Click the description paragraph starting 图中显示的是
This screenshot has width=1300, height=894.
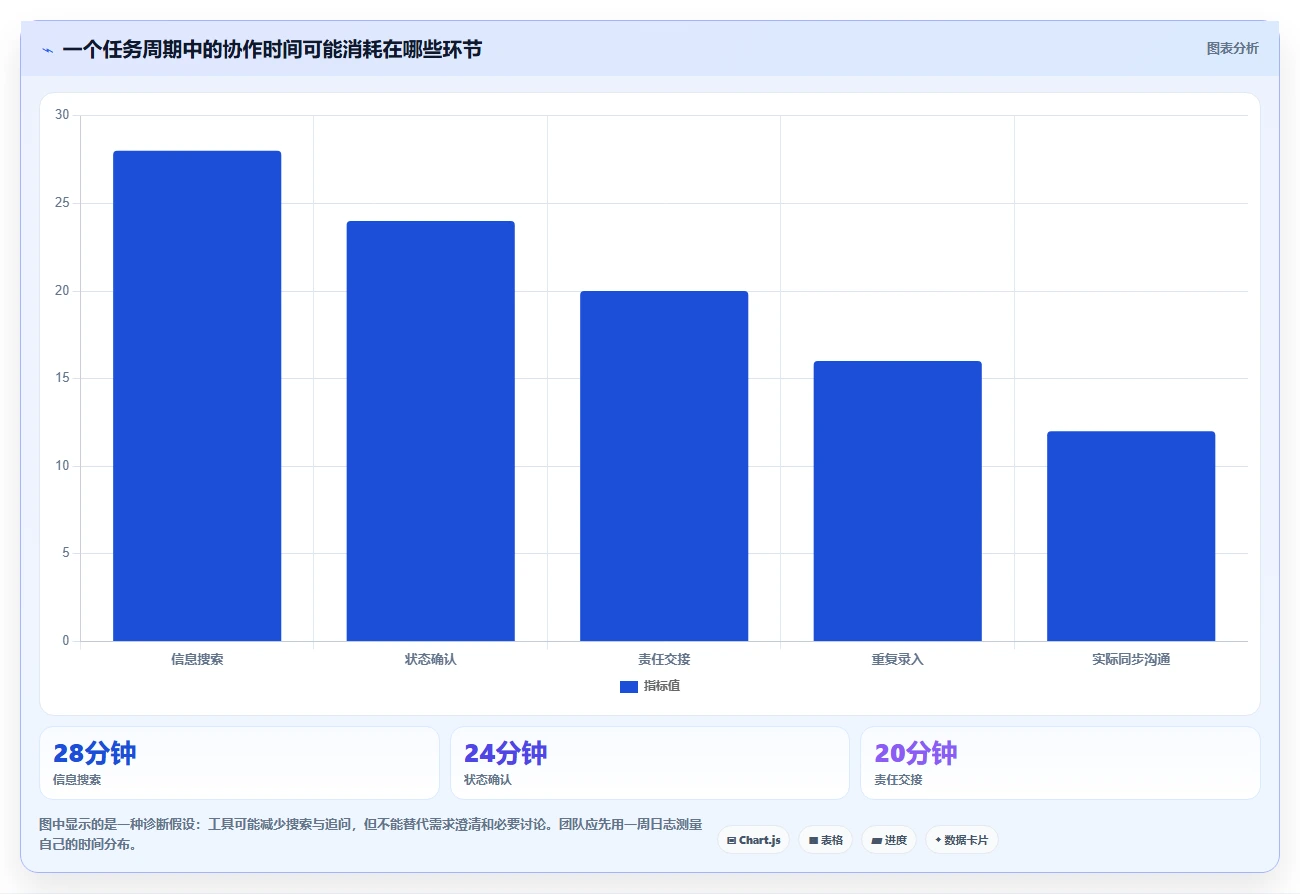click(x=371, y=834)
